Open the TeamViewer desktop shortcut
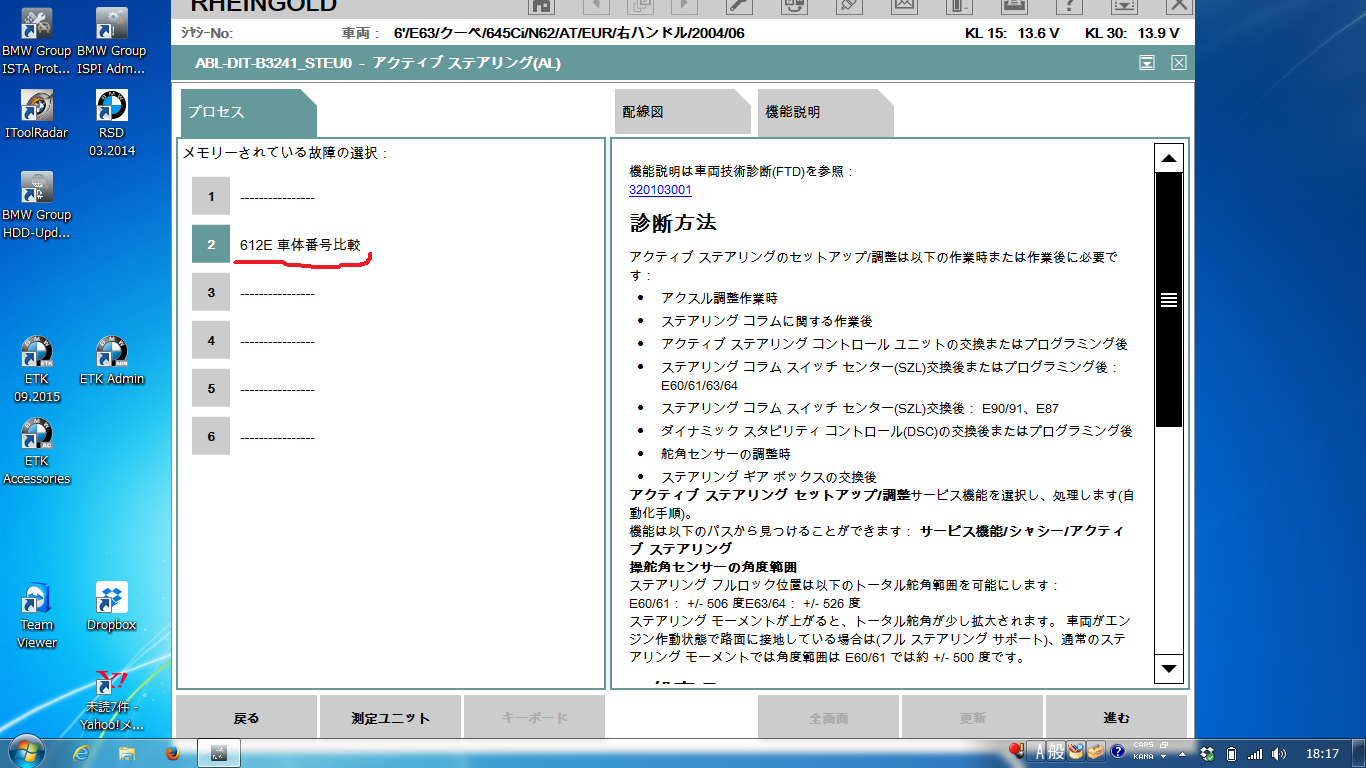Image resolution: width=1366 pixels, height=768 pixels. point(37,615)
